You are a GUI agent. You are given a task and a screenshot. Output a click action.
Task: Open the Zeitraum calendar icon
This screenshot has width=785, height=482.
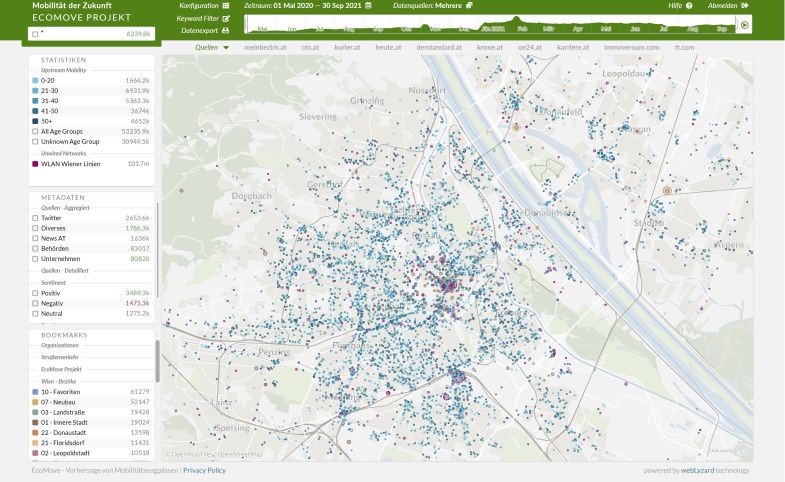[369, 6]
